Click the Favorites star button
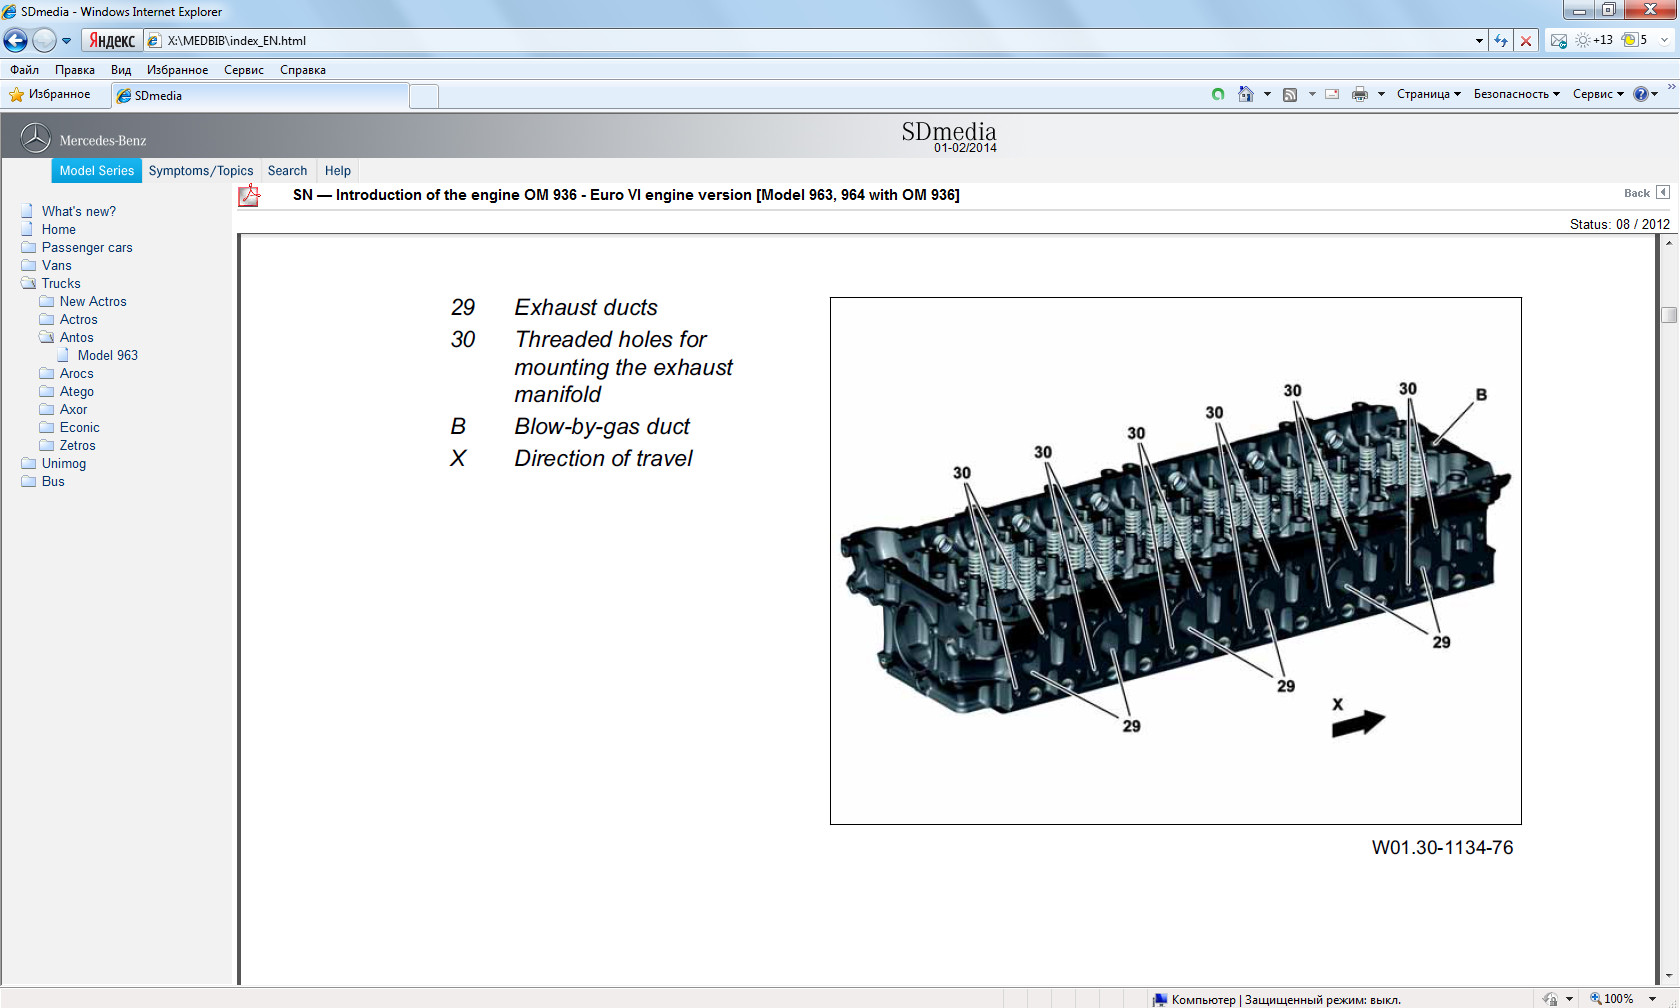The image size is (1680, 1008). (50, 94)
